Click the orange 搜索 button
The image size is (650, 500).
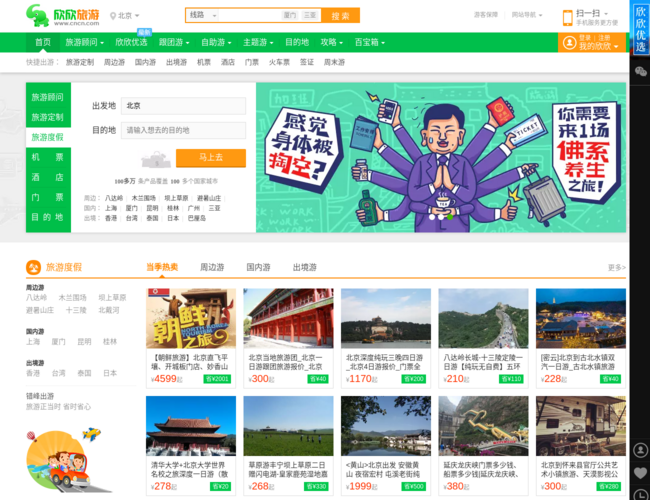pos(340,16)
